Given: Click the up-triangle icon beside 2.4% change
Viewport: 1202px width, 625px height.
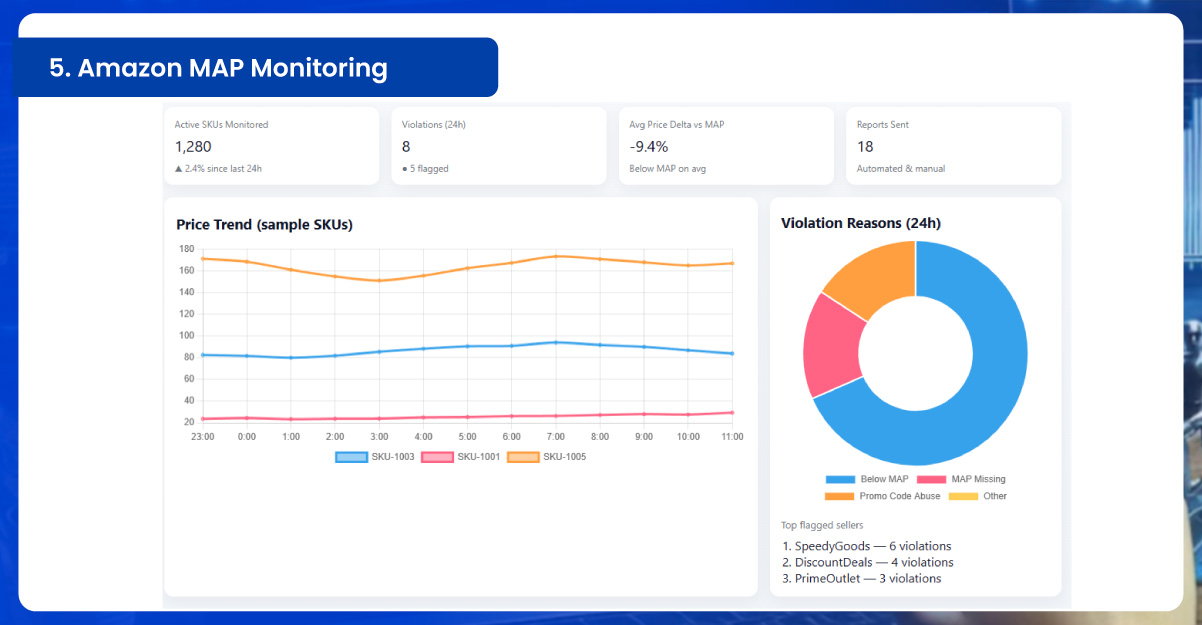Looking at the screenshot, I should click(x=179, y=169).
